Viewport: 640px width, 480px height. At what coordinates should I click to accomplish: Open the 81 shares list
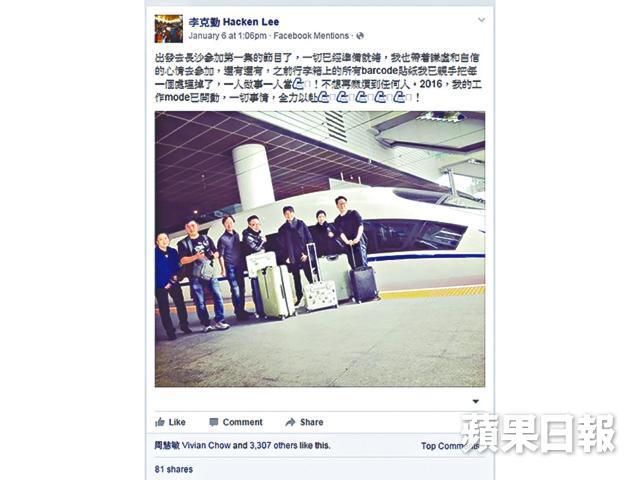pyautogui.click(x=173, y=469)
